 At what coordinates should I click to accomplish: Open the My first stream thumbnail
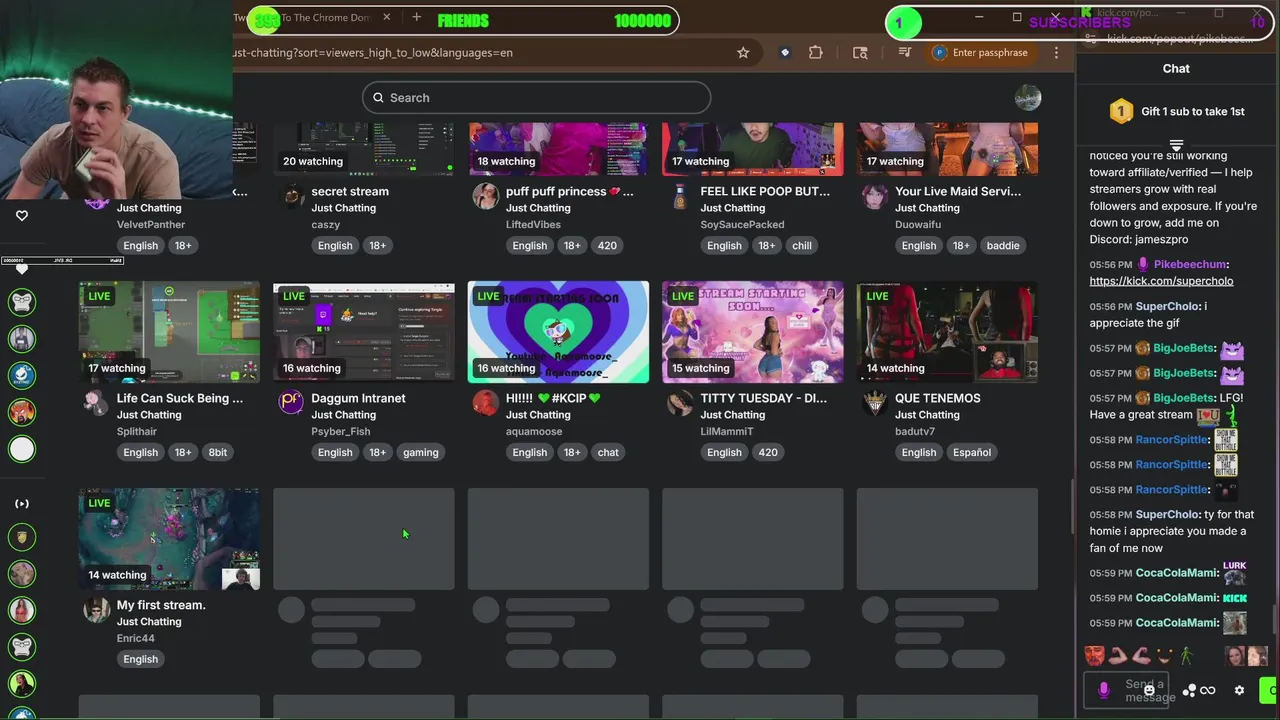tap(169, 539)
